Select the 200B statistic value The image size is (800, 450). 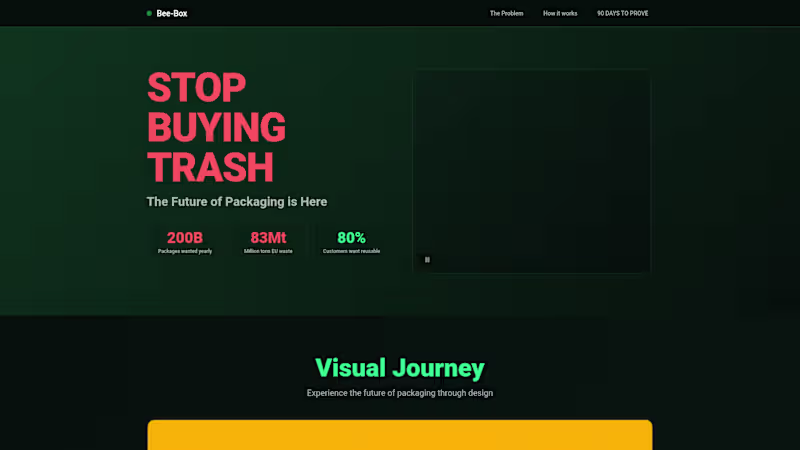(185, 238)
